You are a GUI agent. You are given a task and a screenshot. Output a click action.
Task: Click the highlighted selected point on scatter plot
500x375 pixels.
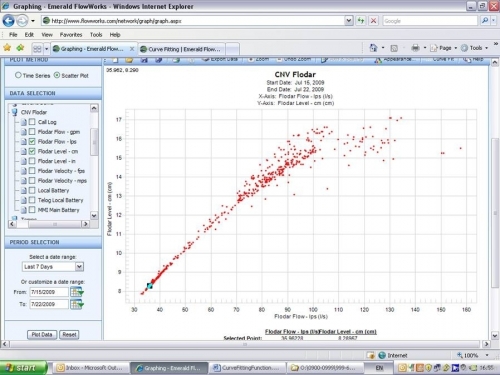(150, 286)
